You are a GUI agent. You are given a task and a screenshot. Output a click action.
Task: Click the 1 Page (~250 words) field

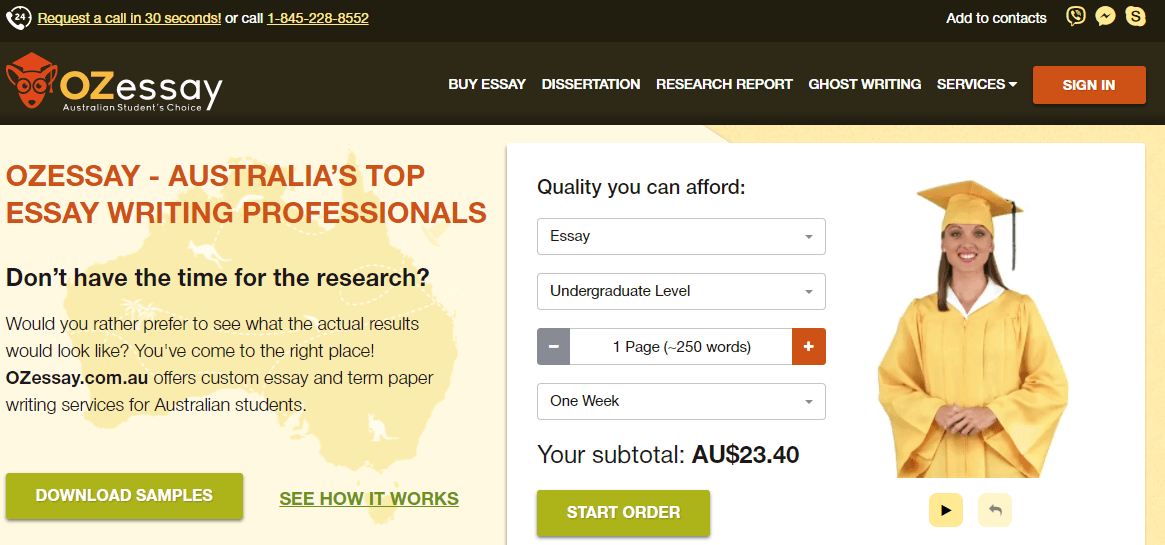pyautogui.click(x=681, y=347)
